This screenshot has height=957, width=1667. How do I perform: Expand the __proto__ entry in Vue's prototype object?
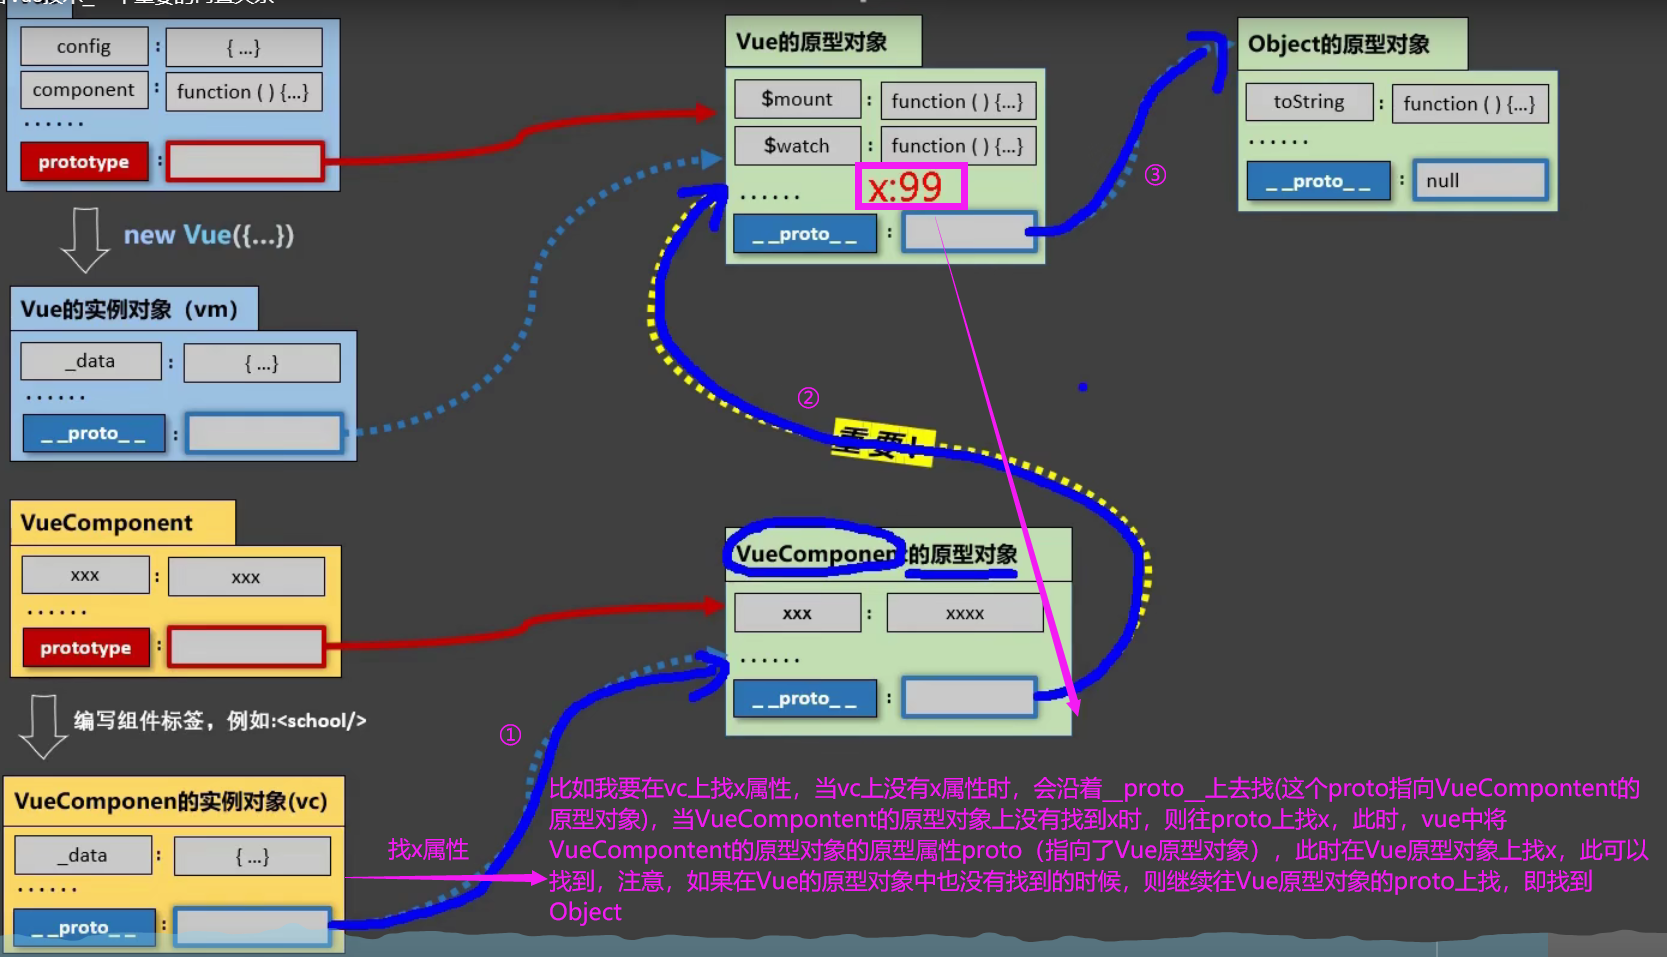(x=806, y=233)
